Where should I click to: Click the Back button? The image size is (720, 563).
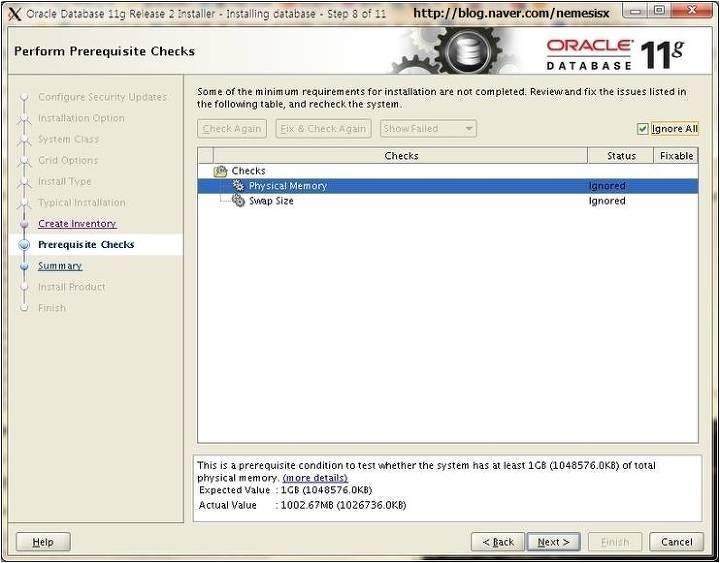point(498,542)
